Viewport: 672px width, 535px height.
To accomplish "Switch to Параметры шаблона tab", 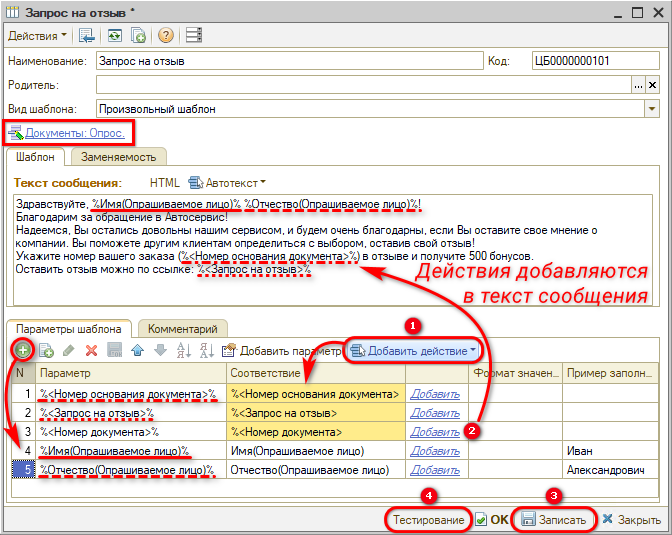I will [69, 329].
